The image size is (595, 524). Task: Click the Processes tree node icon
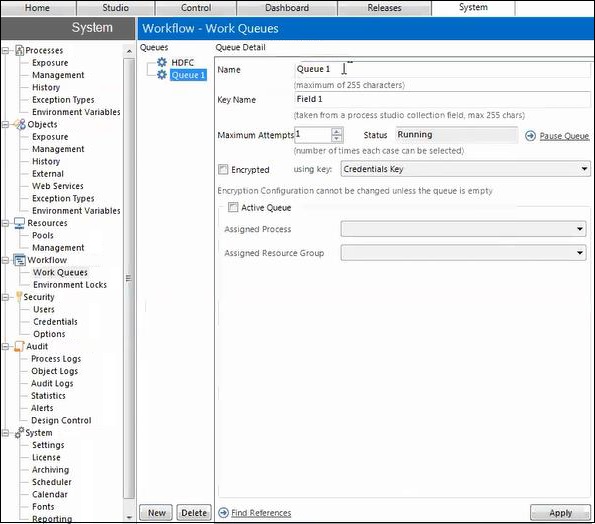[19, 50]
